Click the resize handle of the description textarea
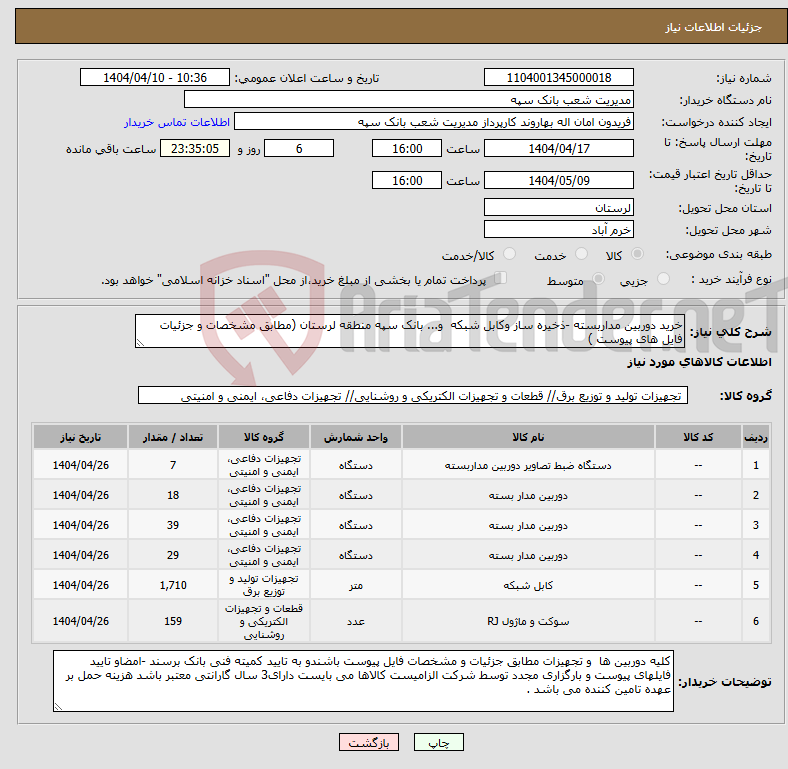This screenshot has width=788, height=769. tap(140, 343)
